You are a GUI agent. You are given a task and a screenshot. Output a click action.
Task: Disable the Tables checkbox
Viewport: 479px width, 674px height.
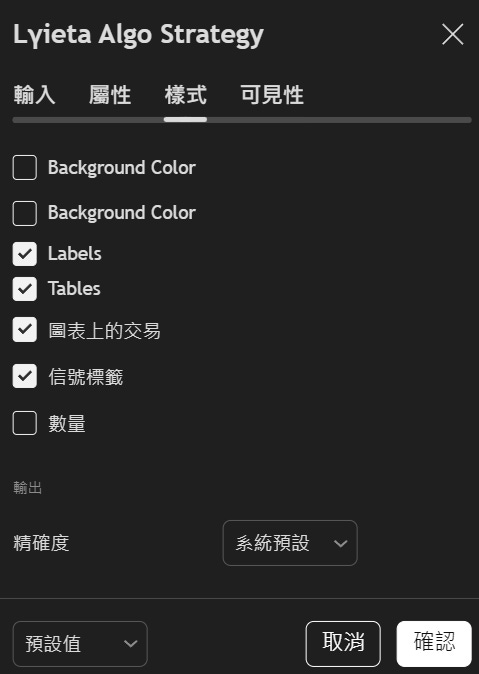[25, 288]
